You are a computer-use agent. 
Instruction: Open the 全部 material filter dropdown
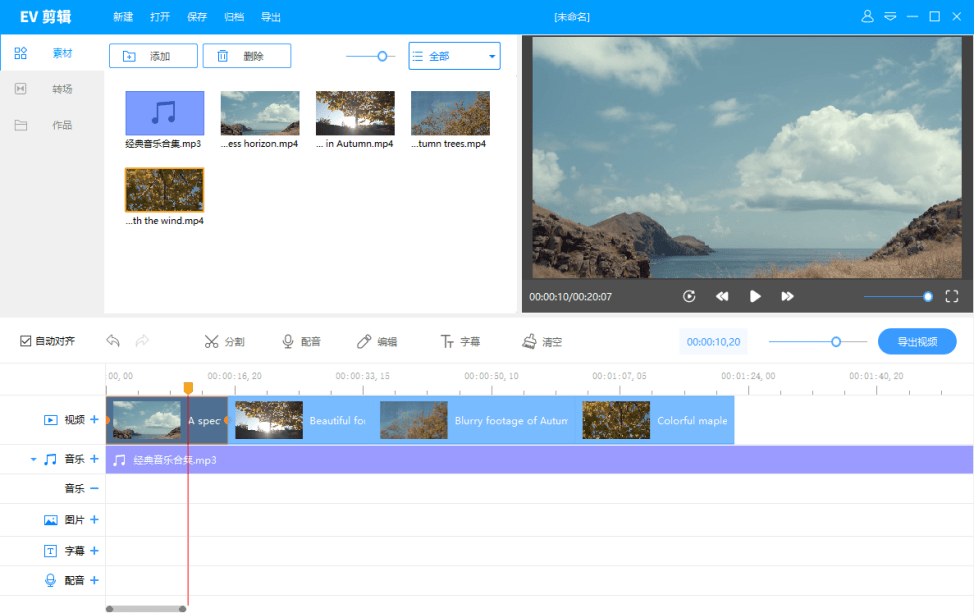pyautogui.click(x=454, y=56)
